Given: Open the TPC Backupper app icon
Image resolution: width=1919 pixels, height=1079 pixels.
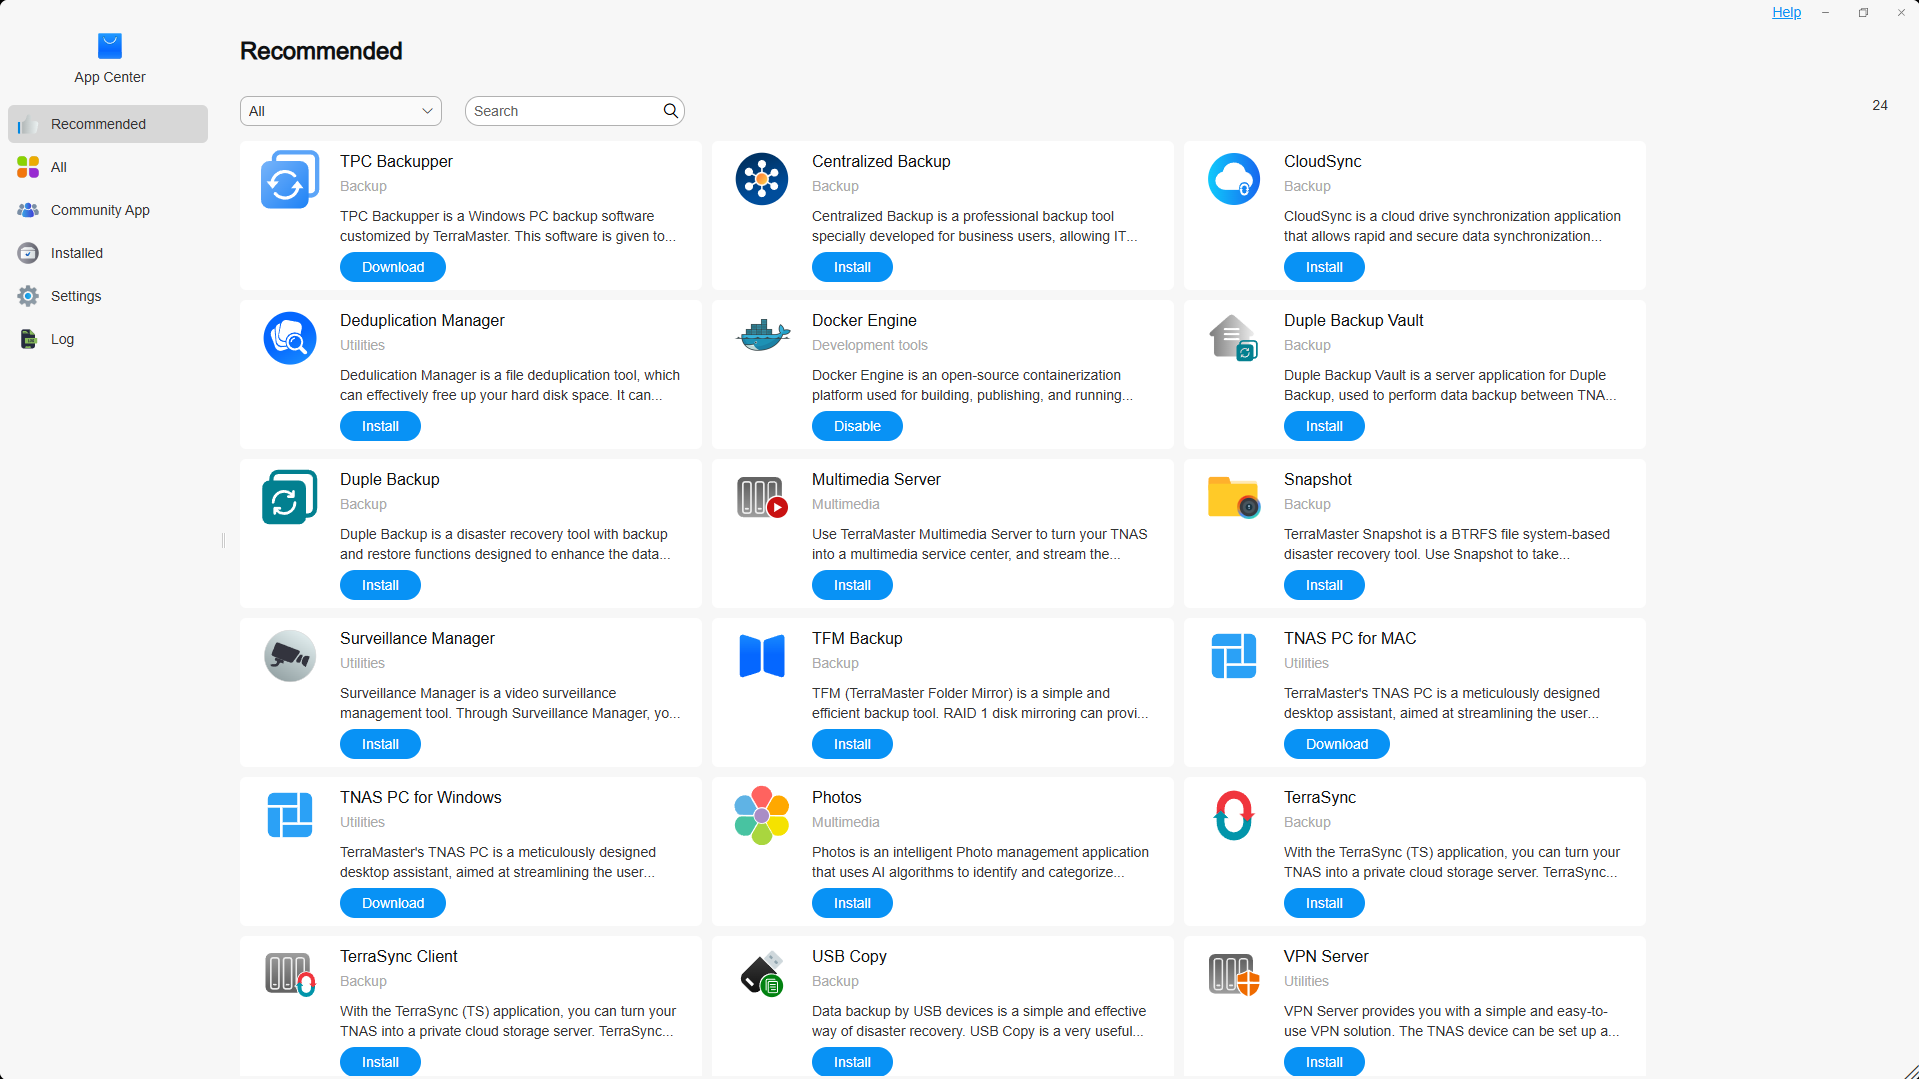Looking at the screenshot, I should pyautogui.click(x=290, y=179).
